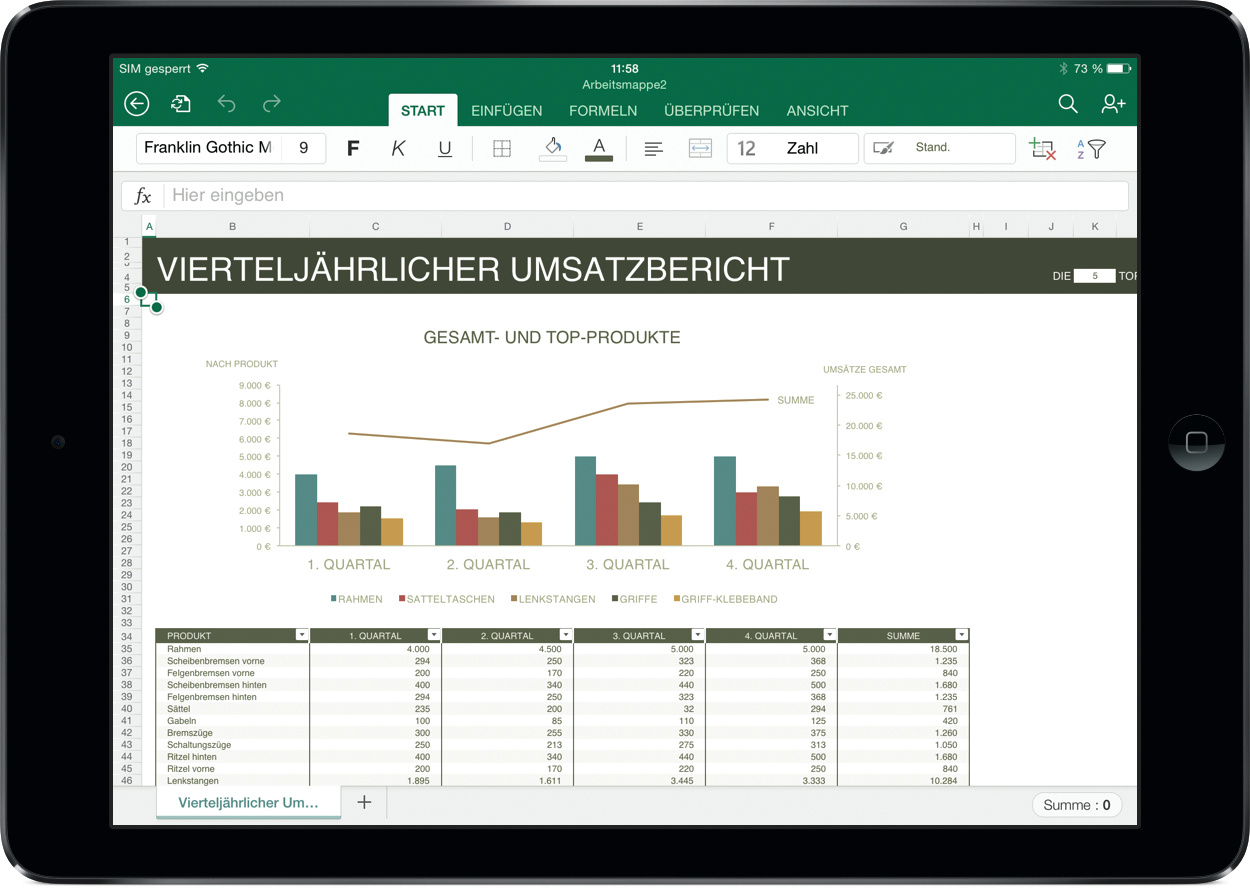The height and width of the screenshot is (888, 1250).
Task: Open Franklin Gothic font name box
Action: pos(208,148)
